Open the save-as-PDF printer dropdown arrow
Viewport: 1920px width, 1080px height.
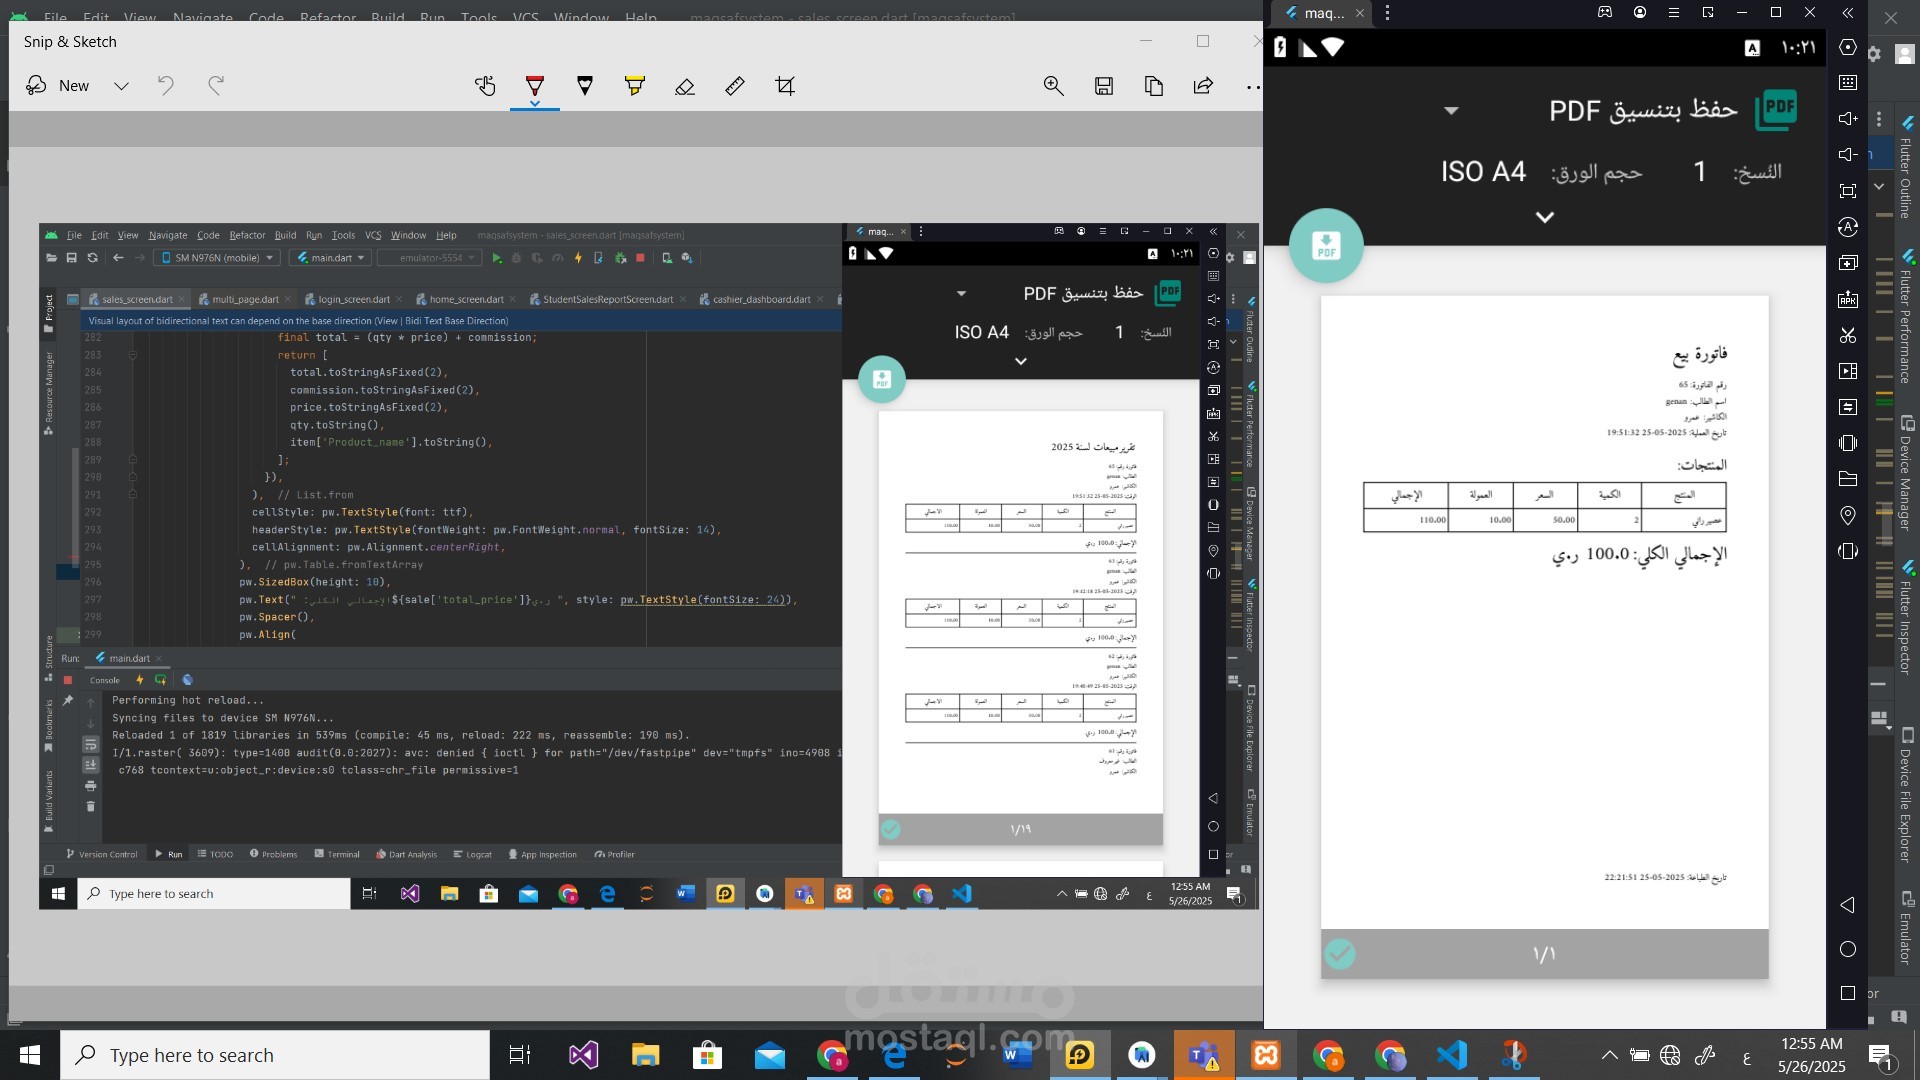(1451, 110)
